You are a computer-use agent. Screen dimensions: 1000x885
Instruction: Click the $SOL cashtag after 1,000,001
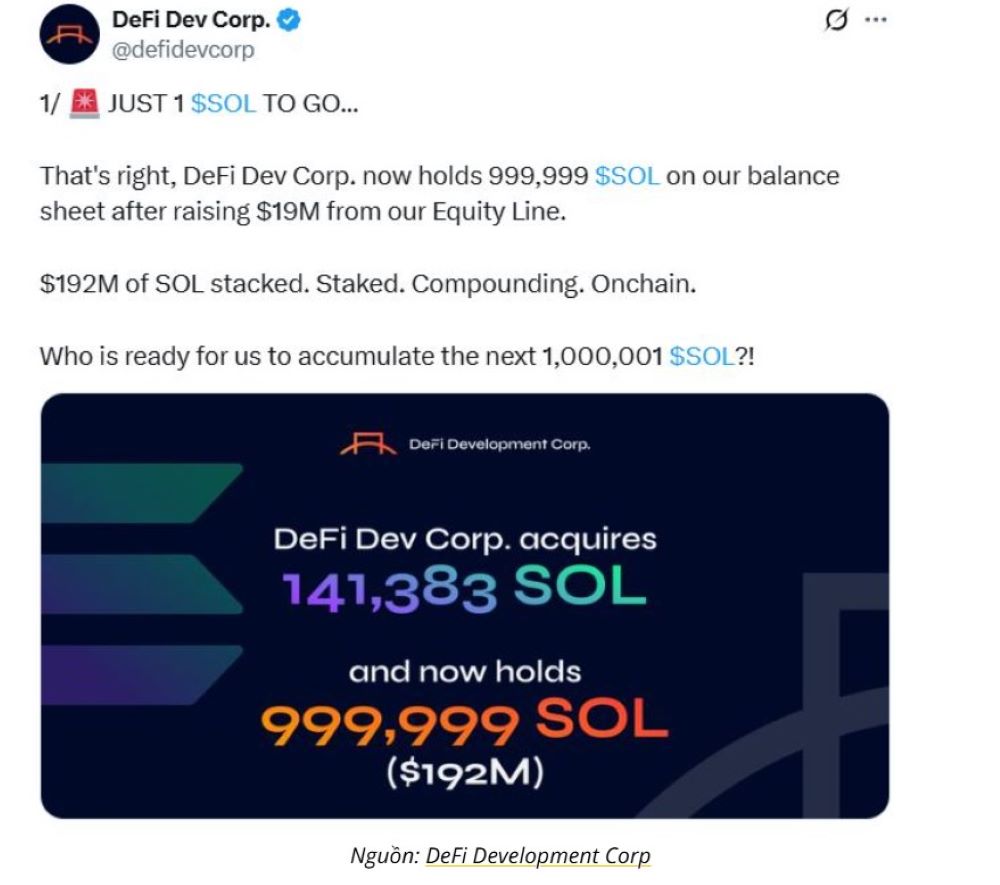[x=702, y=357]
